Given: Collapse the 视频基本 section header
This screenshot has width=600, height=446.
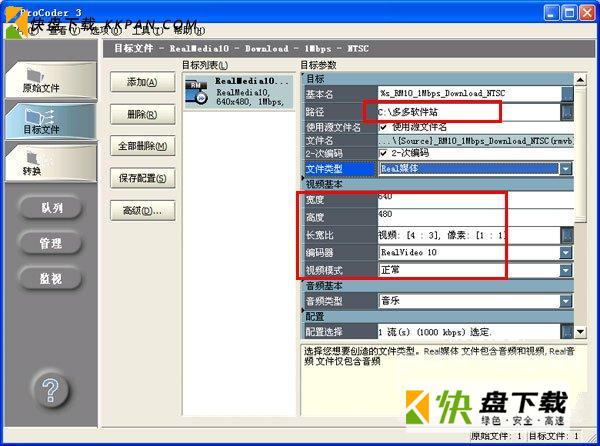Looking at the screenshot, I should coord(437,184).
